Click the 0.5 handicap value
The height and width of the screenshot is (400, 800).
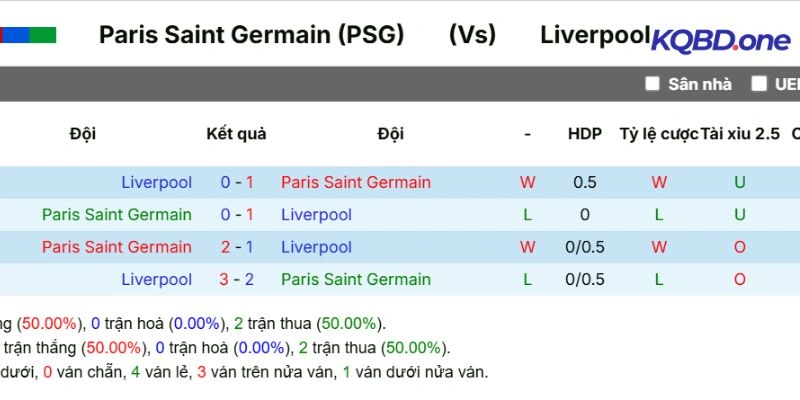[585, 182]
